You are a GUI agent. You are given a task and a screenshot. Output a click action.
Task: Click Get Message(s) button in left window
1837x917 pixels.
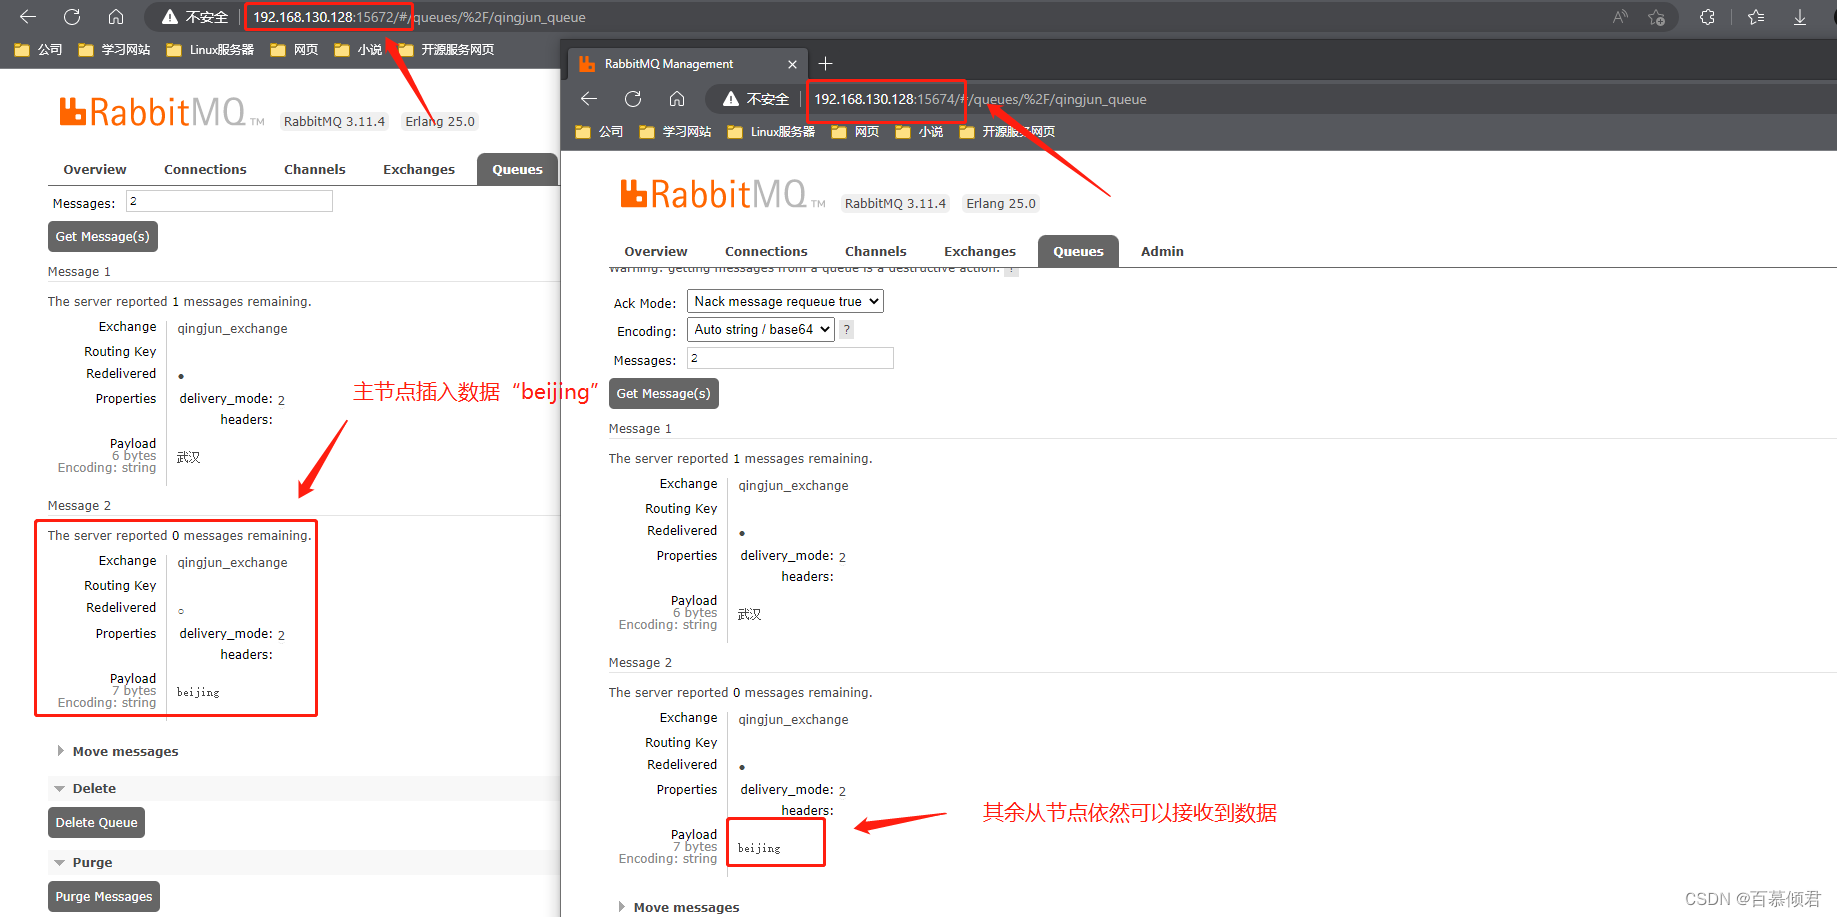pyautogui.click(x=103, y=236)
